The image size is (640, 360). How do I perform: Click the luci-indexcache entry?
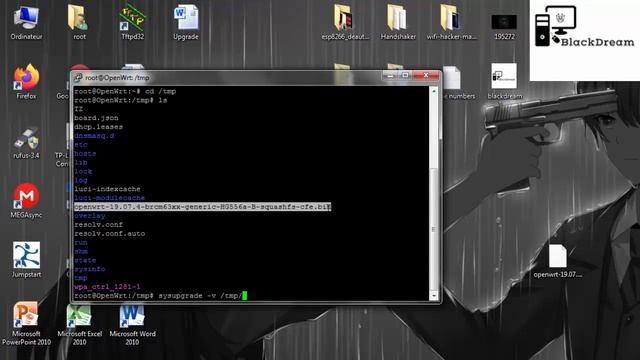tap(107, 189)
